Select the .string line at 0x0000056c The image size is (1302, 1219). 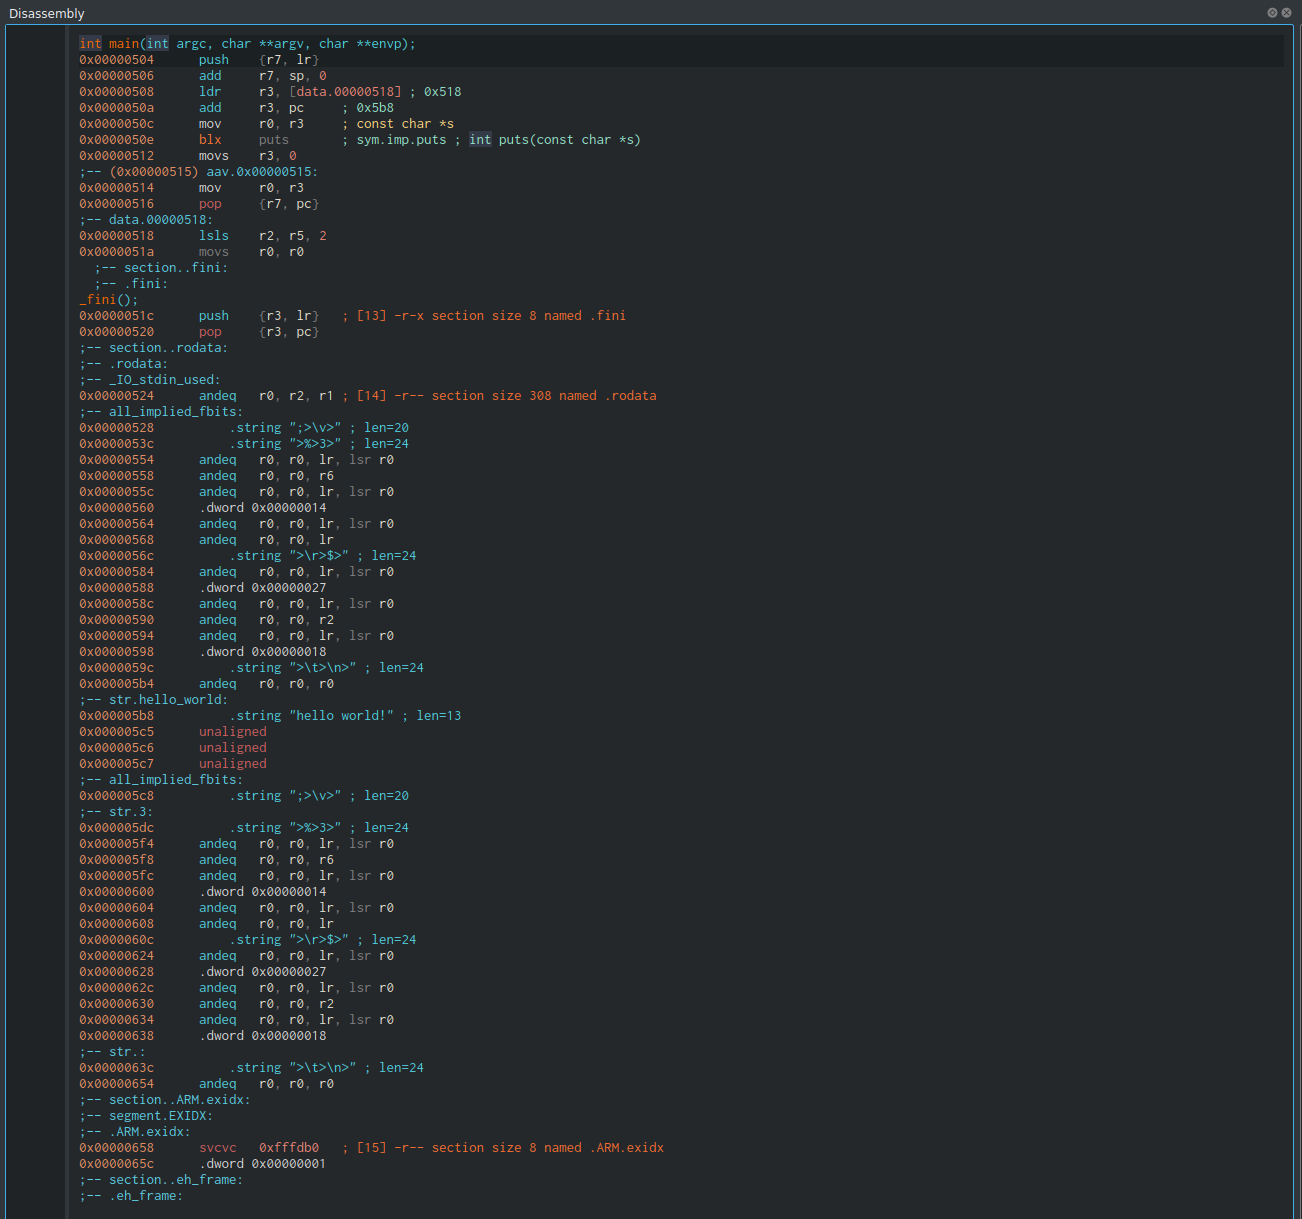tap(248, 556)
